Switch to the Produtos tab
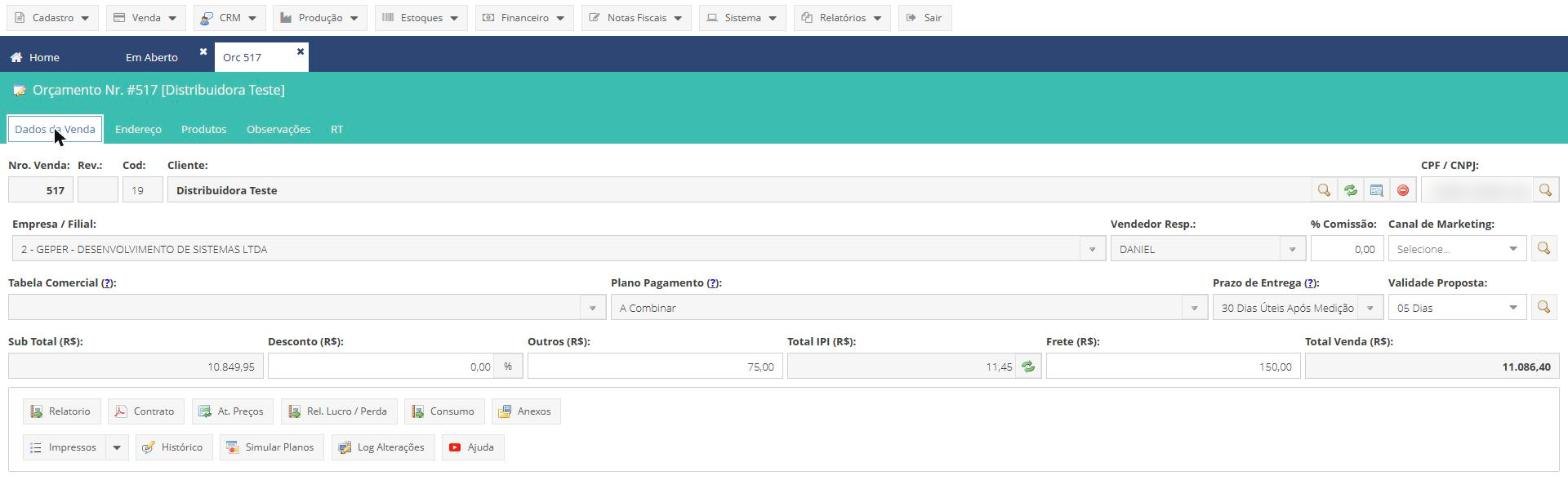The width and height of the screenshot is (1568, 480). pyautogui.click(x=203, y=129)
